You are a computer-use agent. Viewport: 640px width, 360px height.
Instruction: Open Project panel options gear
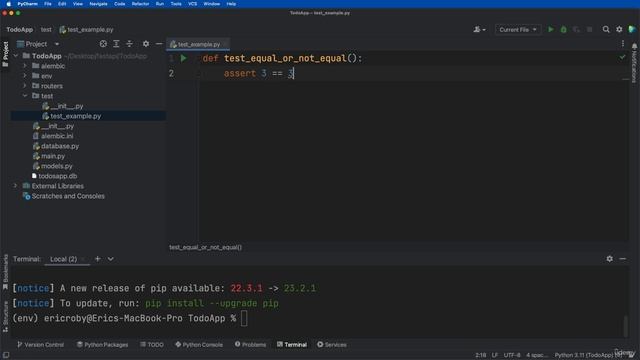click(146, 44)
